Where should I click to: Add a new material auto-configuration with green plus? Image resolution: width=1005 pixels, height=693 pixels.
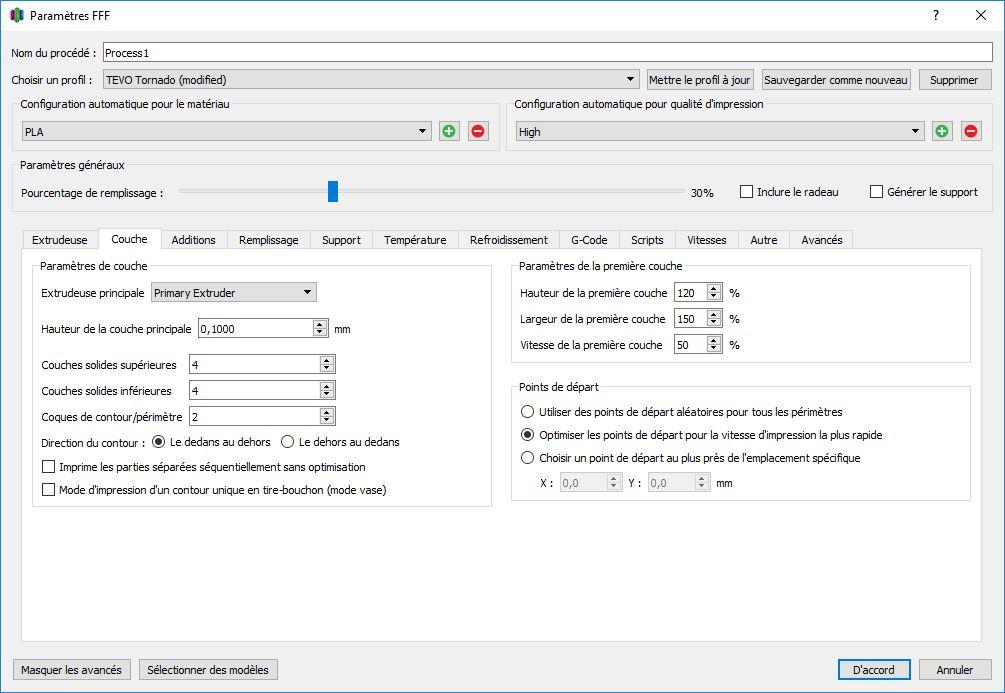click(449, 131)
